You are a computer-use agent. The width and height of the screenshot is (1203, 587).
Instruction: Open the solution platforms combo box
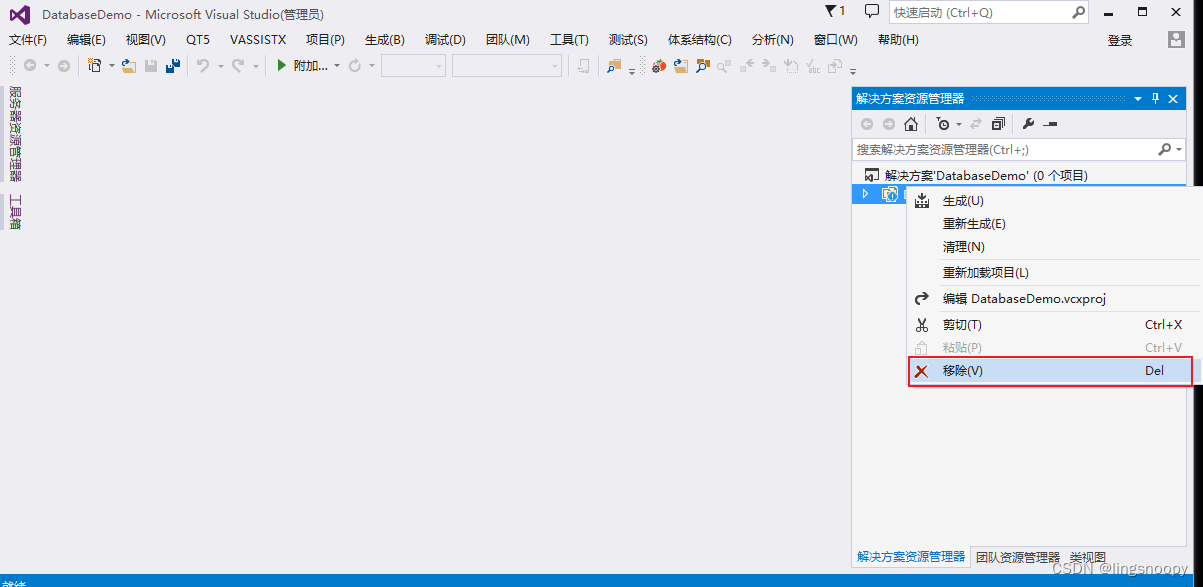507,66
